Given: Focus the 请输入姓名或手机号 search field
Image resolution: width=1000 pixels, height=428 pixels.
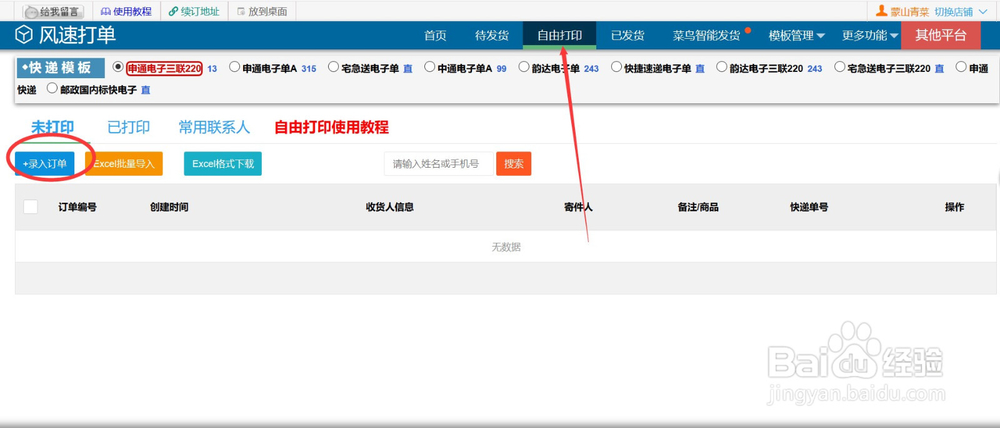Looking at the screenshot, I should point(439,164).
